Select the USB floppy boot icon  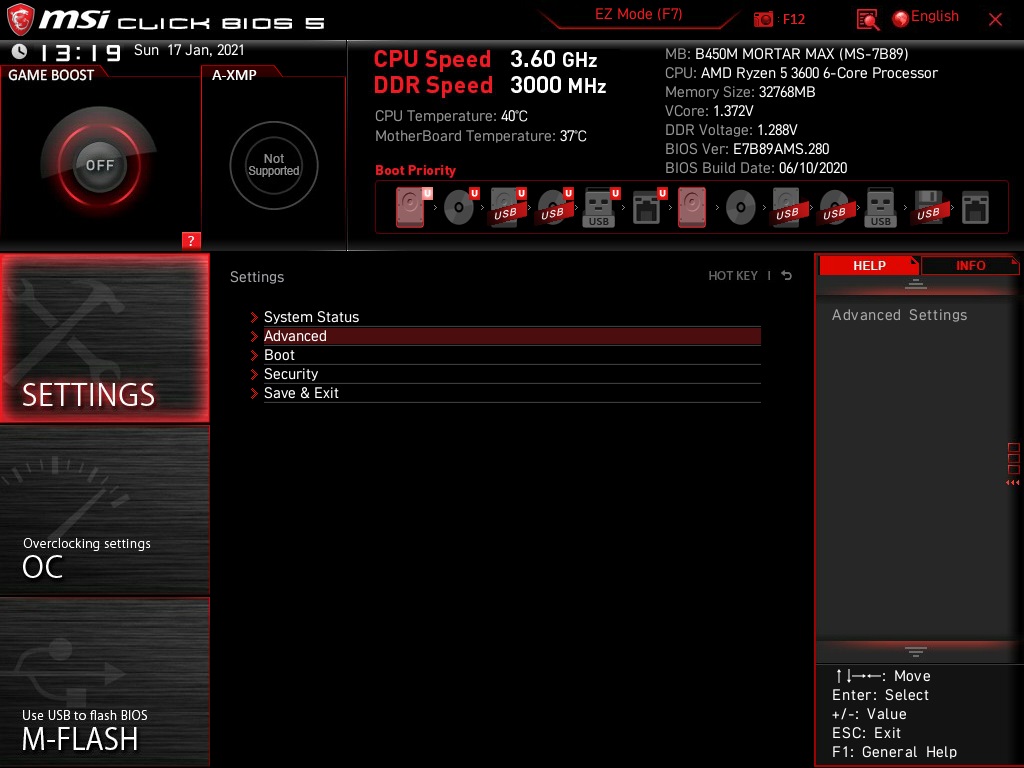[929, 208]
